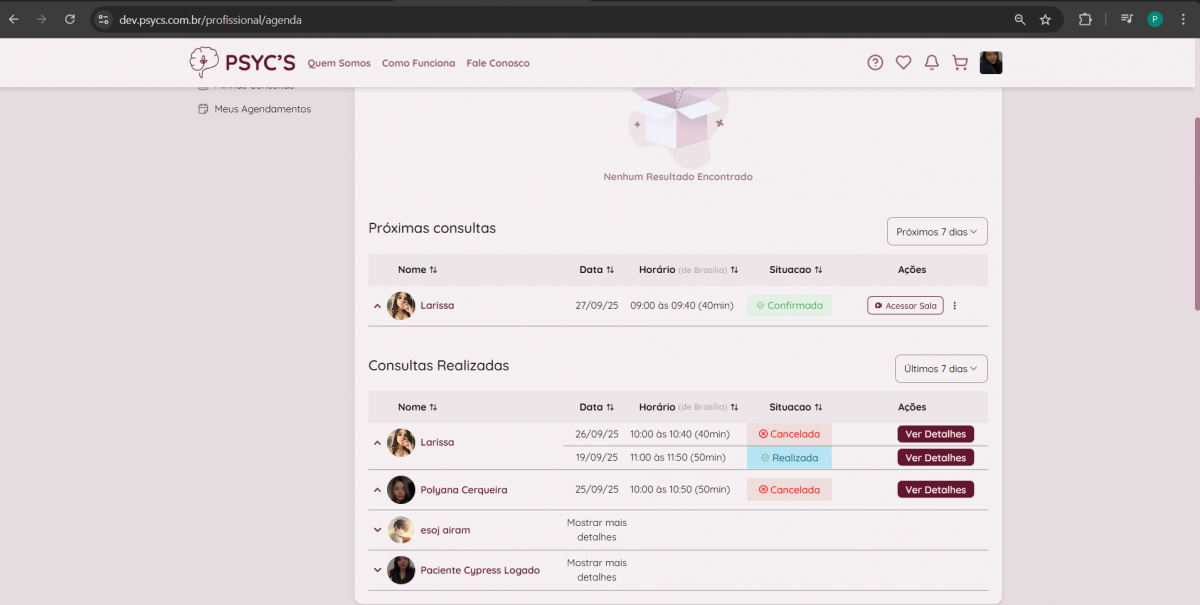Image resolution: width=1200 pixels, height=605 pixels.
Task: Click the favorites heart icon
Action: click(x=903, y=63)
